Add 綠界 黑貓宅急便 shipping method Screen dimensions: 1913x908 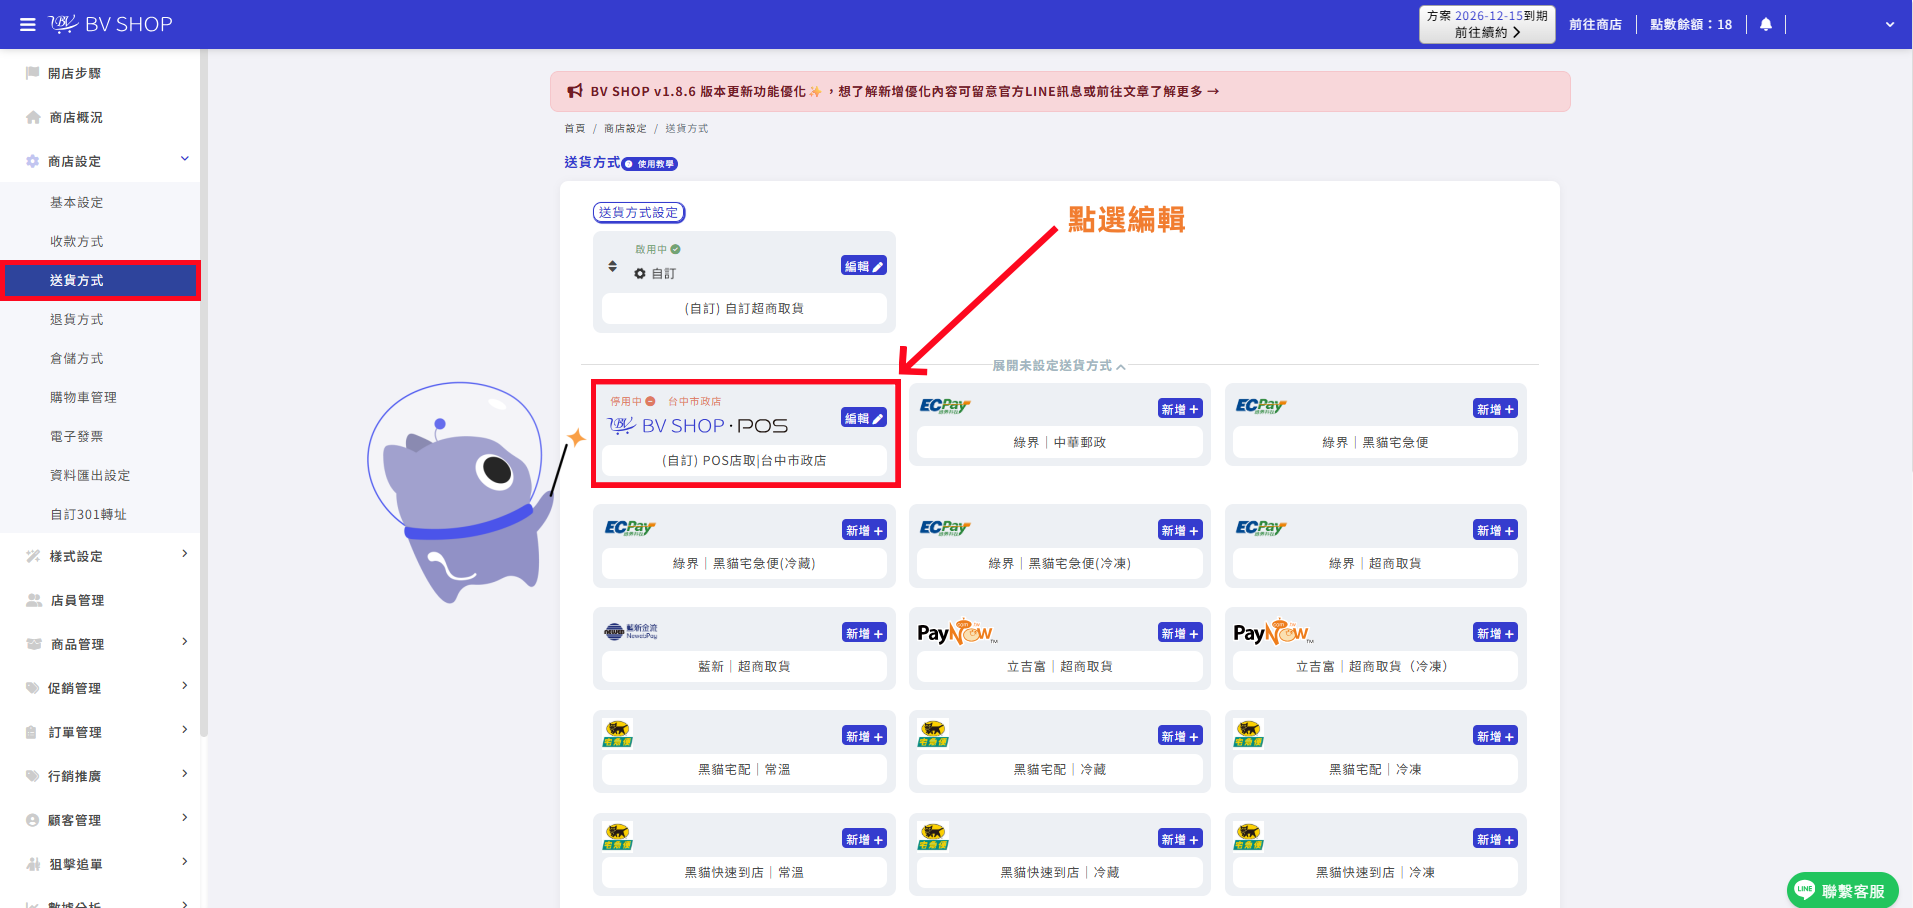[x=1496, y=409]
